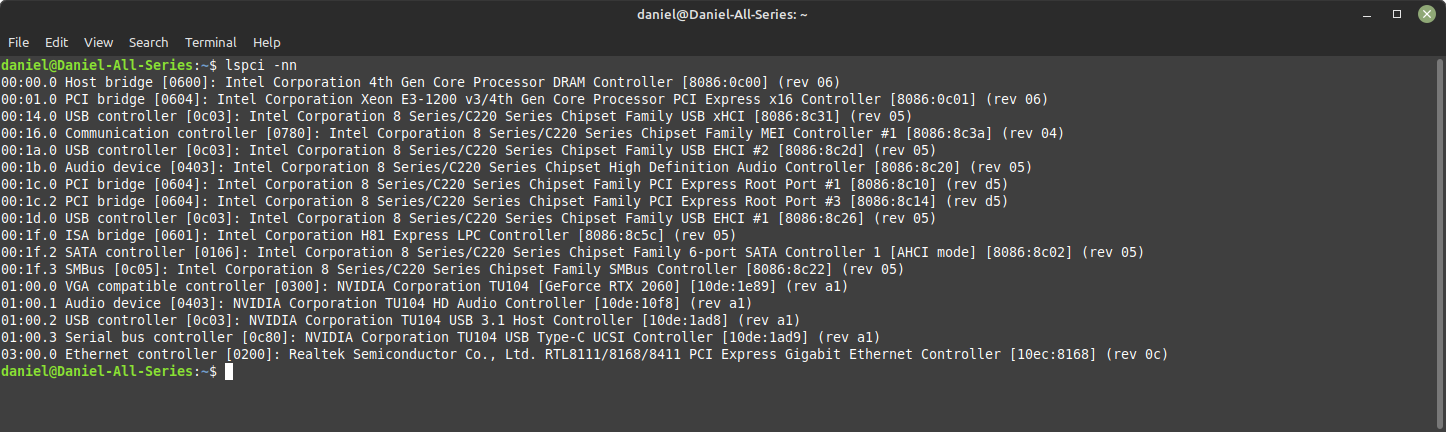Screen dimensions: 1446x432
Task: Minimize the terminal window
Action: click(x=1370, y=15)
